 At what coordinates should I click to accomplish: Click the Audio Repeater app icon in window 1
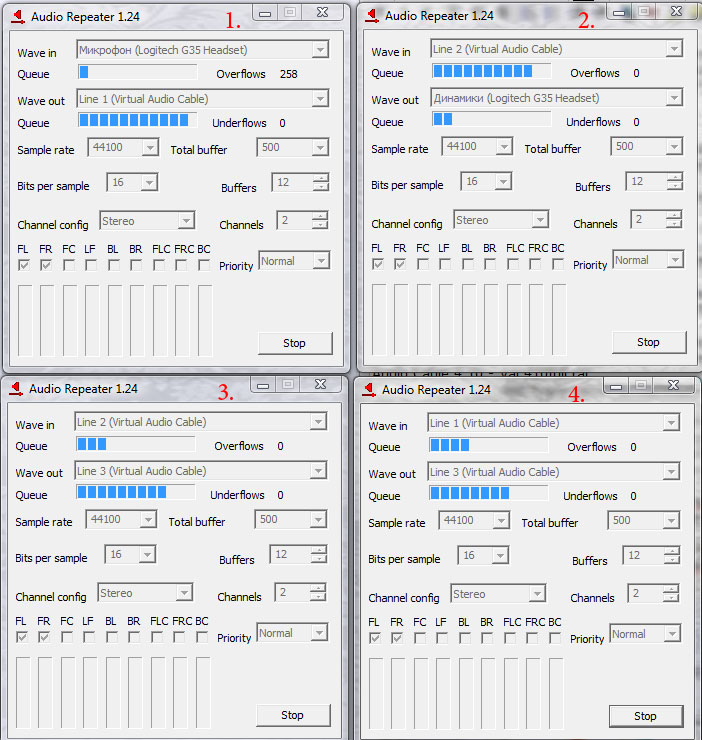coord(17,16)
